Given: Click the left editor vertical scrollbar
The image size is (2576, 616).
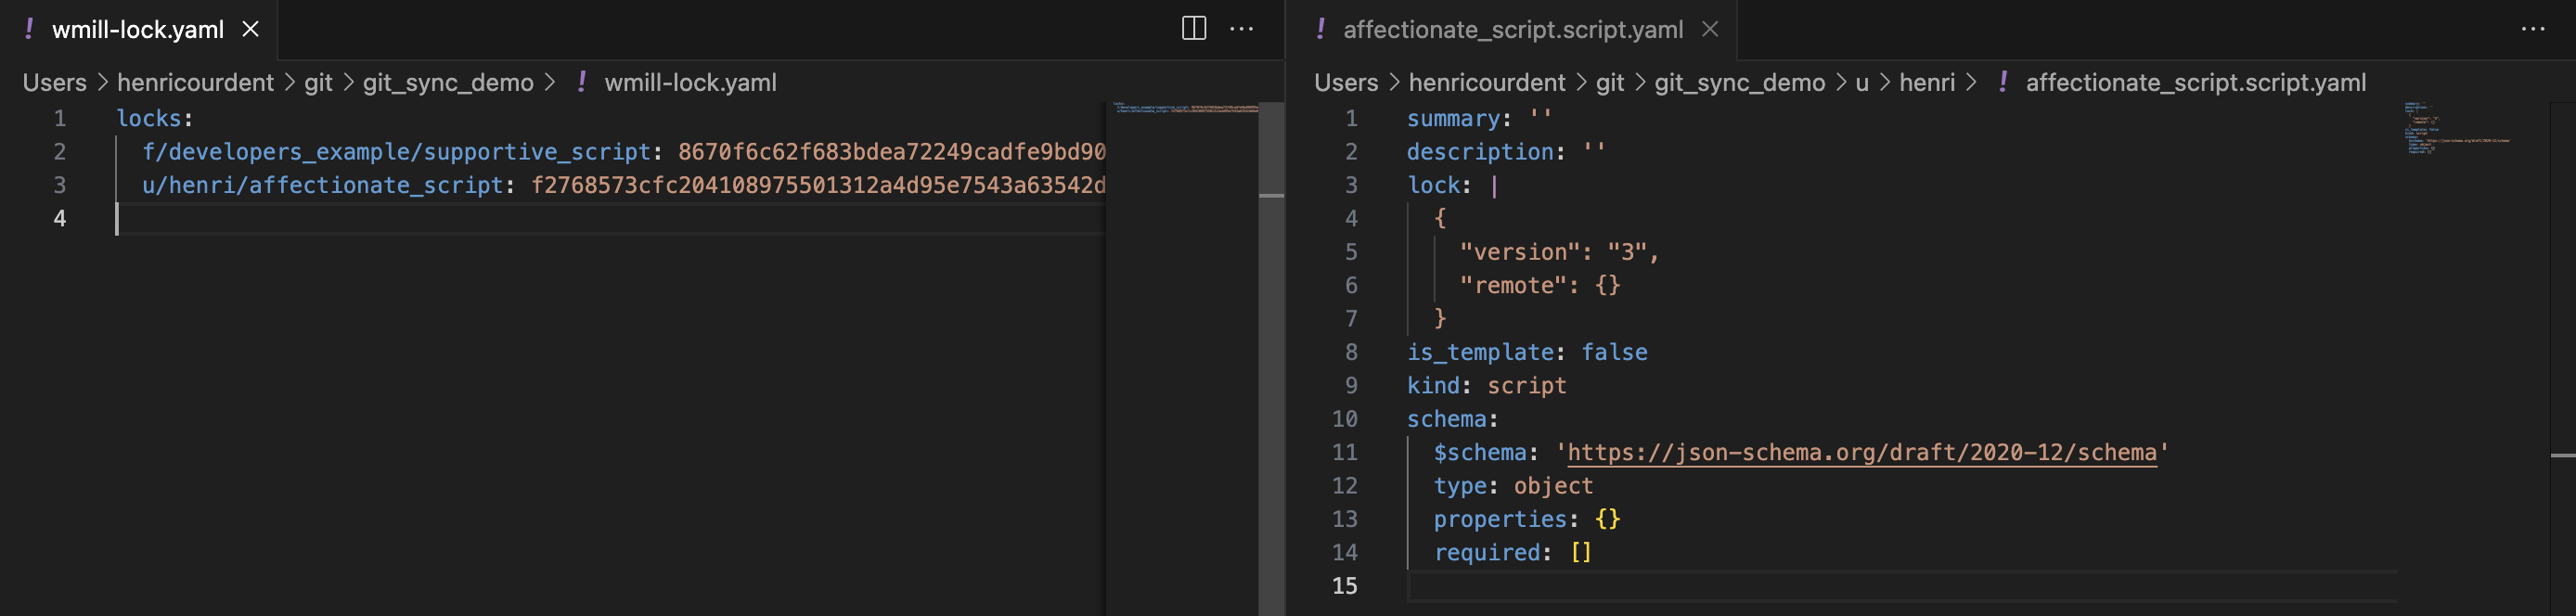Looking at the screenshot, I should point(1271,150).
